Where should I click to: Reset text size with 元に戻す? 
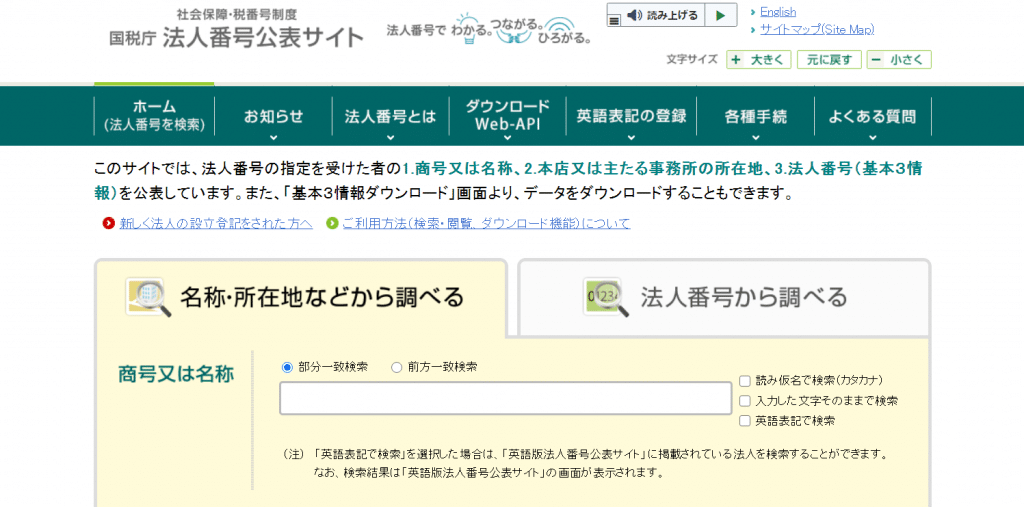[829, 60]
